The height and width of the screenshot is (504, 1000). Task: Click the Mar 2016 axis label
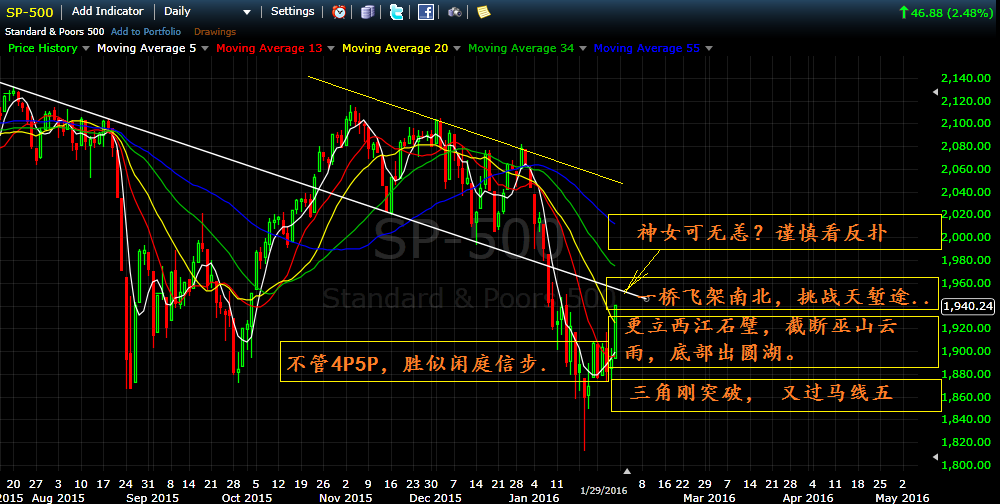pyautogui.click(x=710, y=498)
